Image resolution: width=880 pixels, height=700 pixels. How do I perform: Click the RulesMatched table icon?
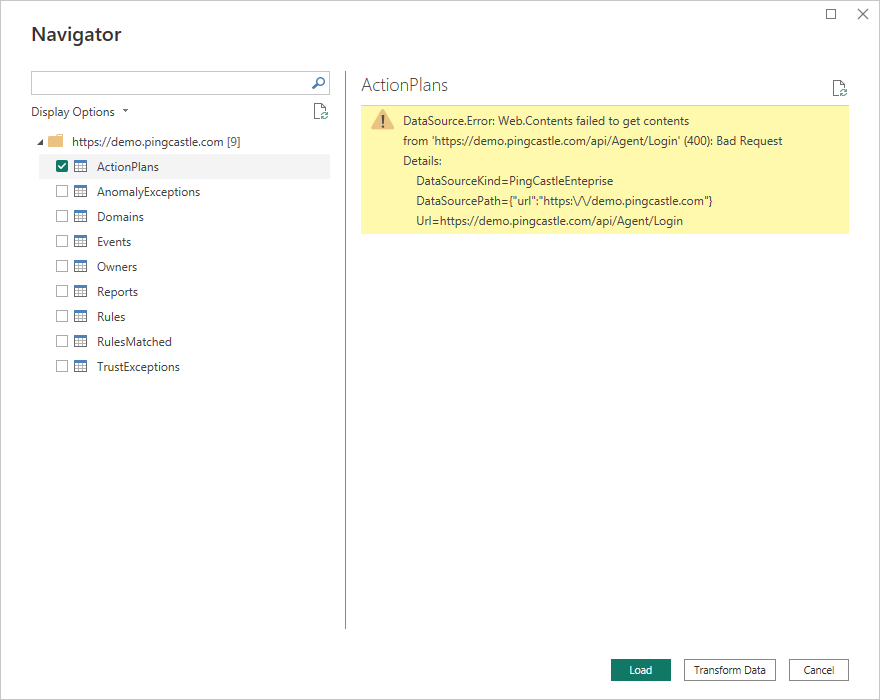click(x=81, y=341)
